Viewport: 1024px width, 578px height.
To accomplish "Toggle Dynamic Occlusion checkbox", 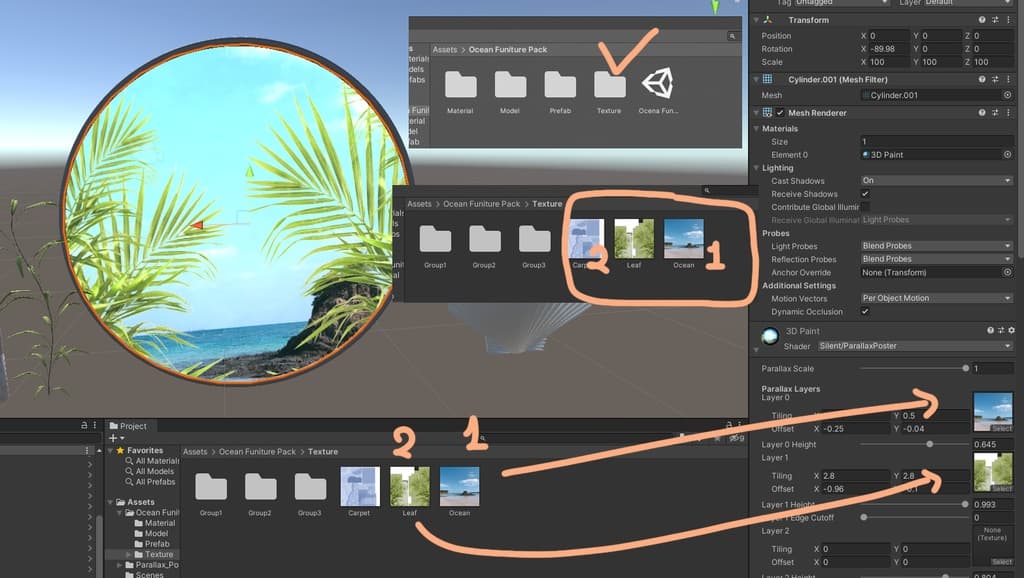I will tap(865, 312).
